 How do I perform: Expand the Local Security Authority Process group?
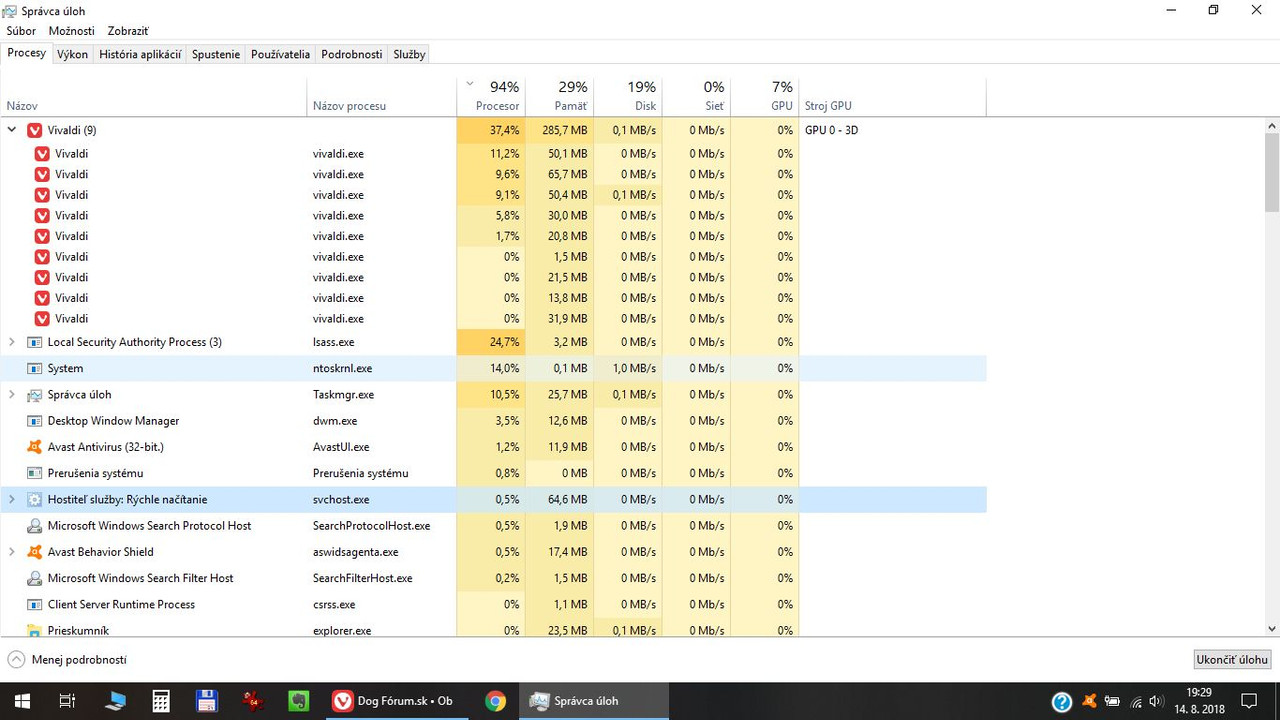(12, 342)
